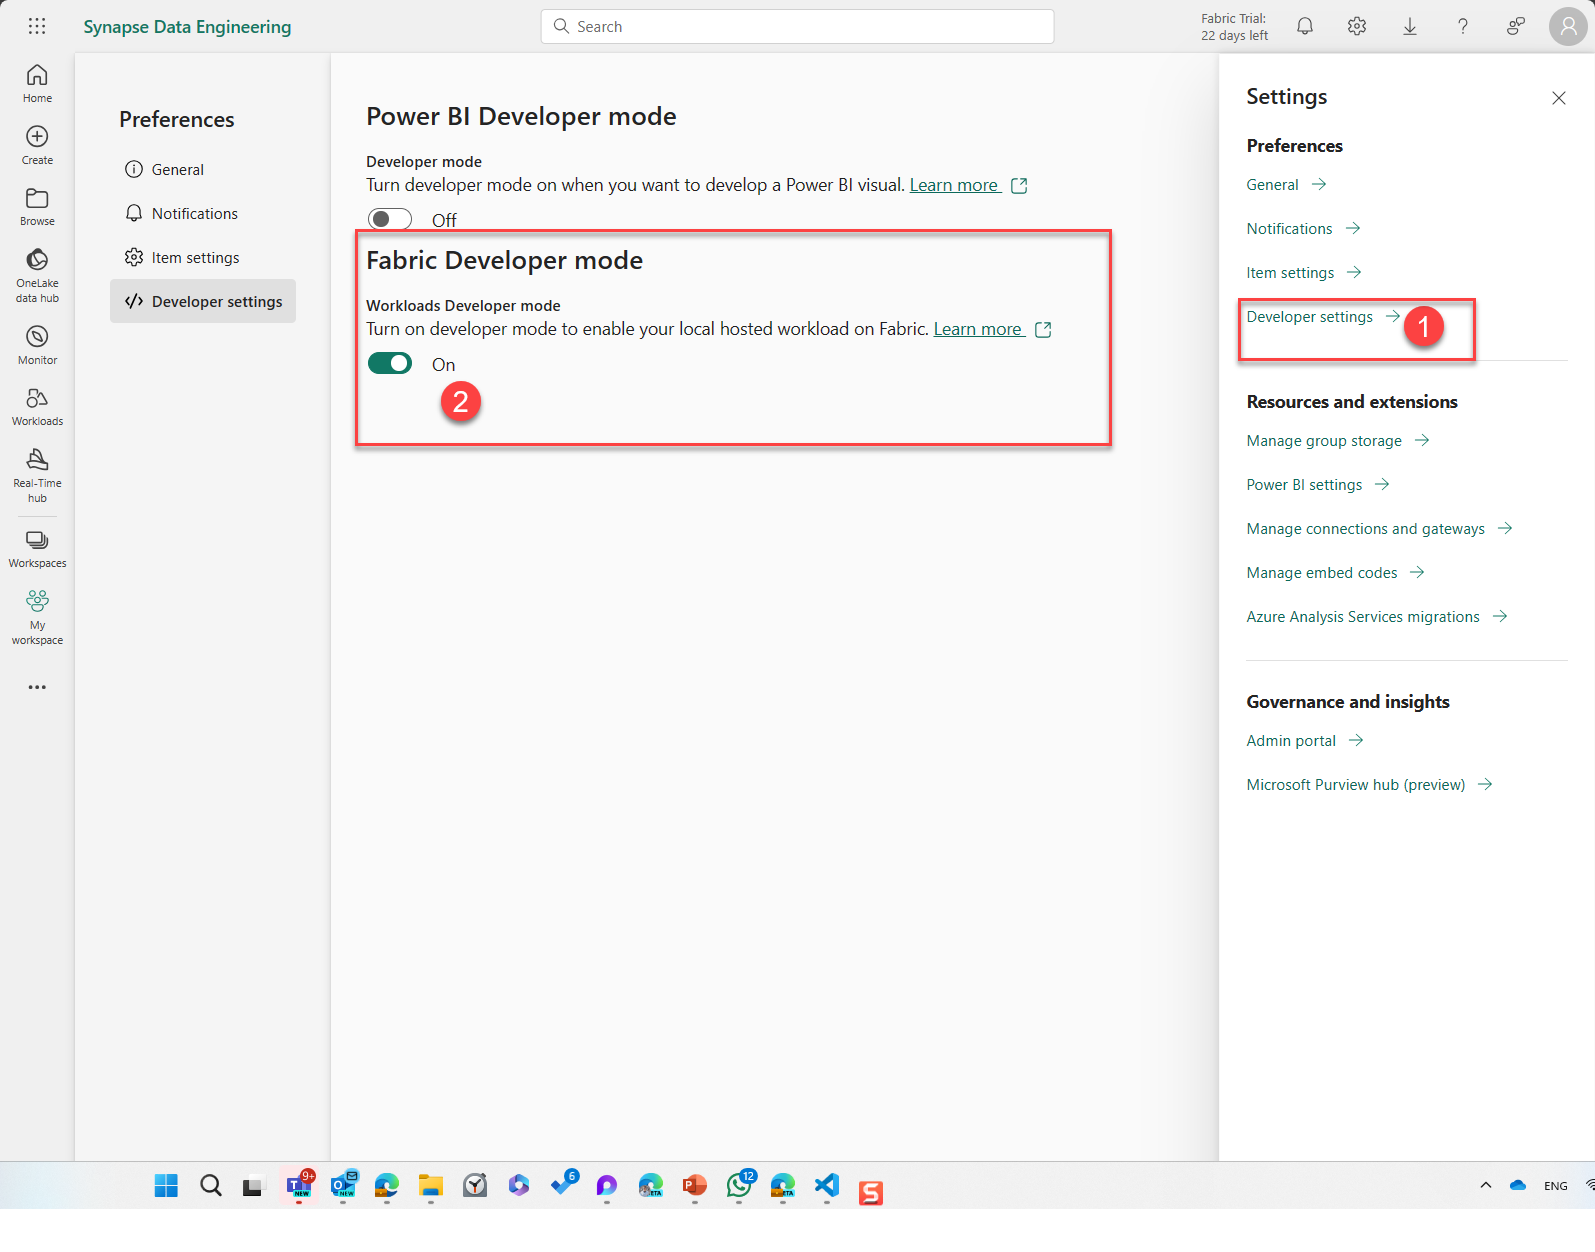
Task: Open Outlook from taskbar
Action: [x=343, y=1186]
